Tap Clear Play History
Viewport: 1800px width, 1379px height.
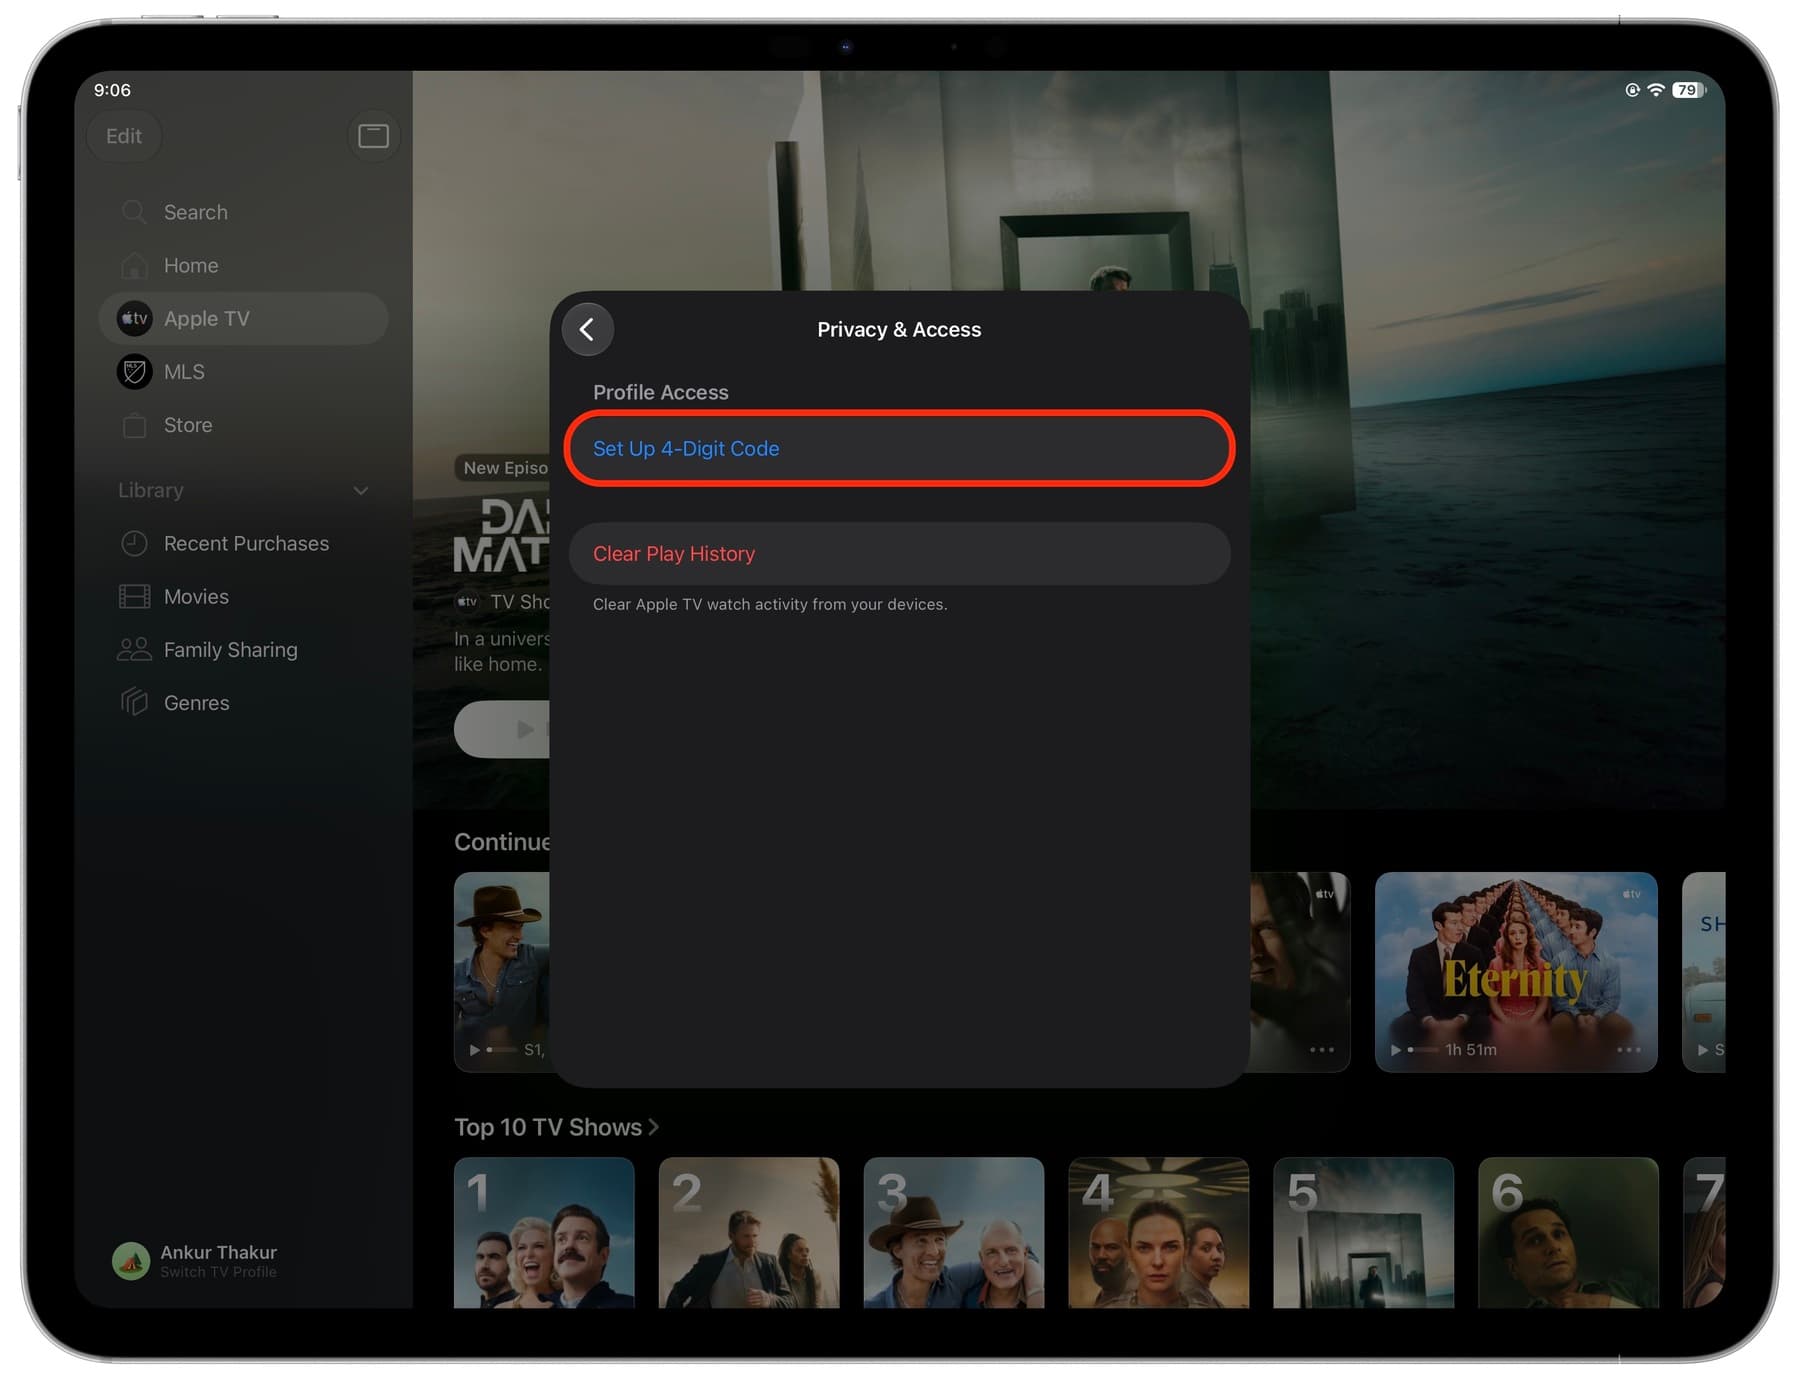click(x=899, y=554)
